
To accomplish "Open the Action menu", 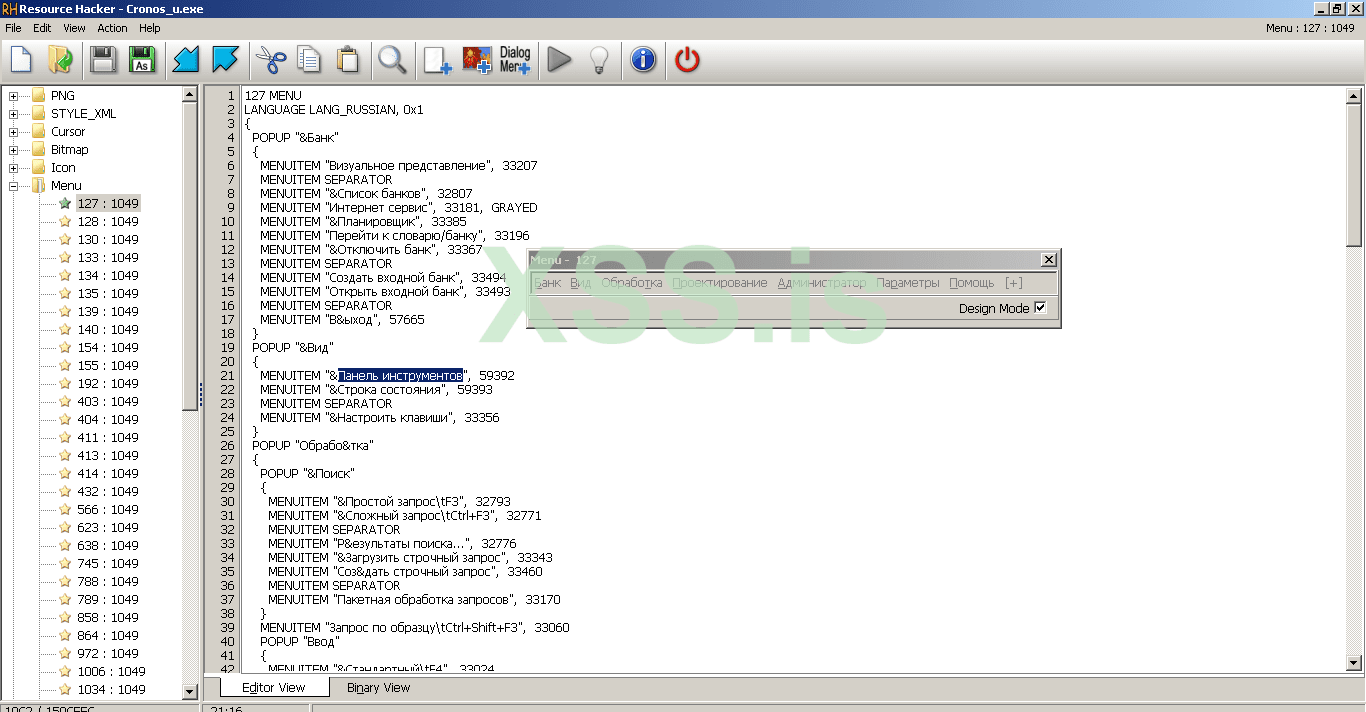I will (x=112, y=28).
